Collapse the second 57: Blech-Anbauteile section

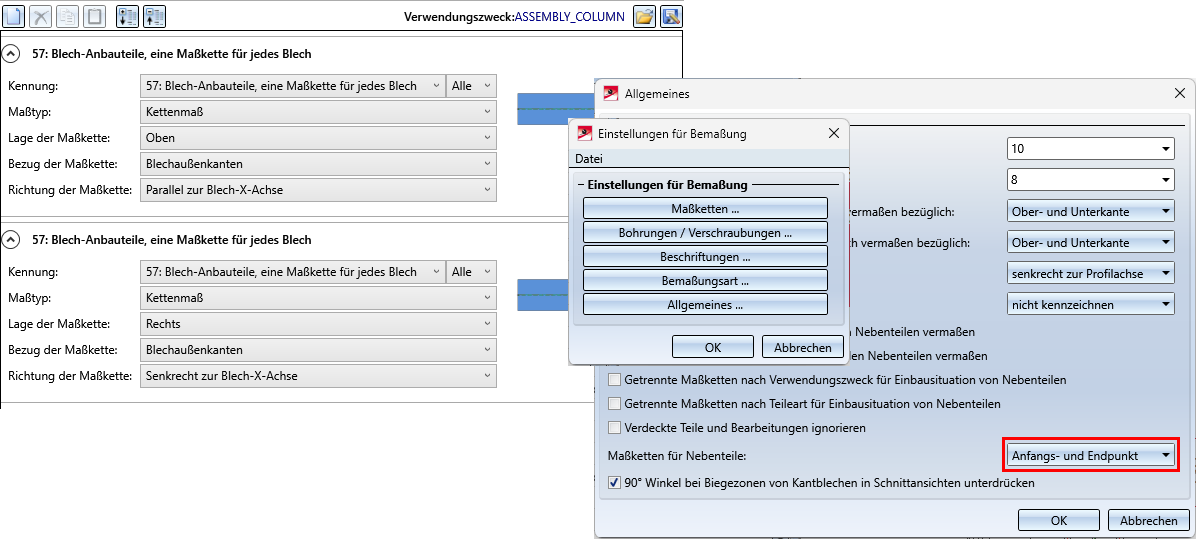[x=11, y=240]
